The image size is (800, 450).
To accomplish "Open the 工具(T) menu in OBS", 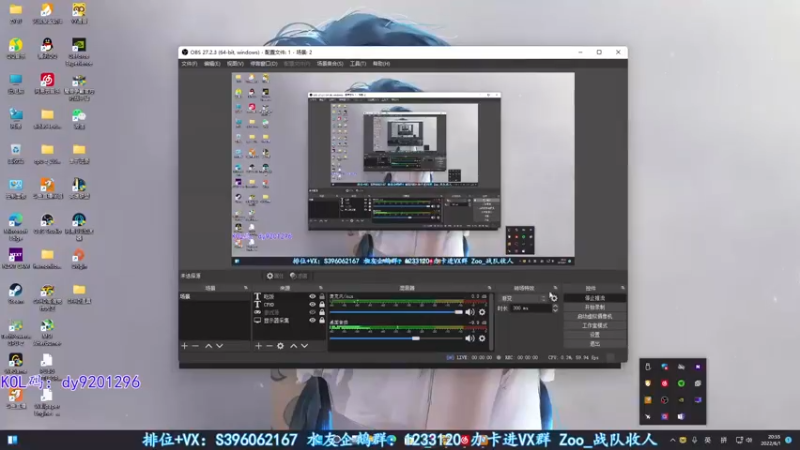I will pyautogui.click(x=358, y=64).
